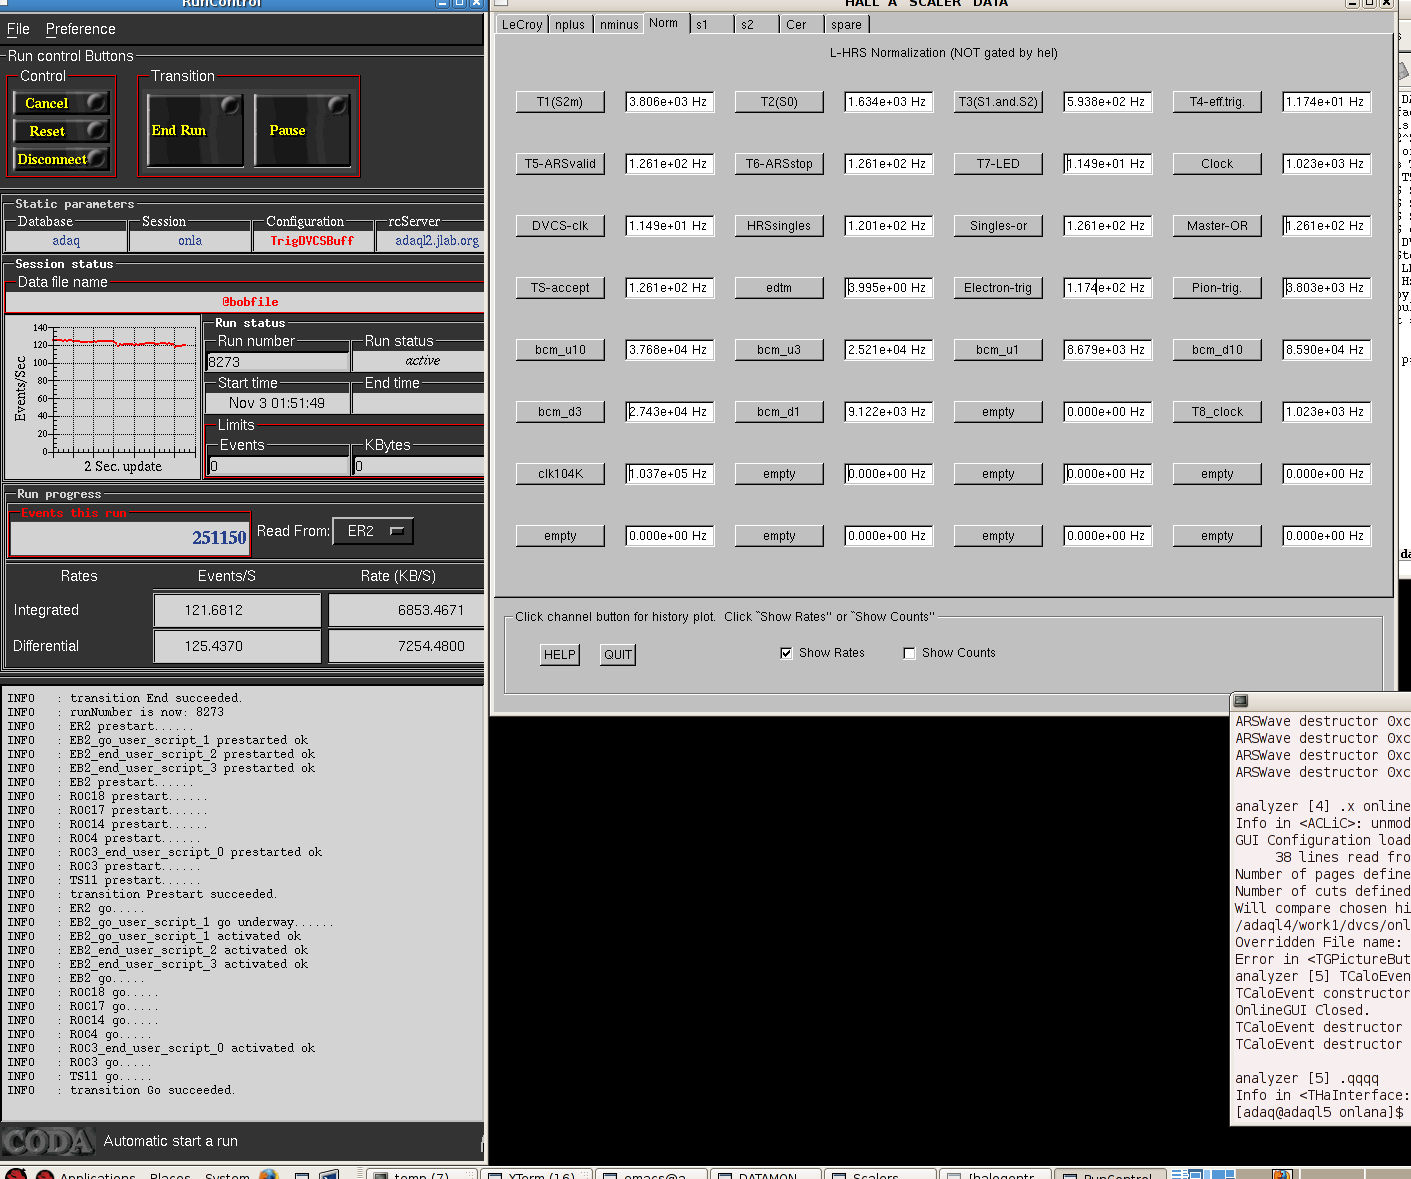
Task: Click the TrigDVCSBuff configuration value
Action: pos(312,241)
